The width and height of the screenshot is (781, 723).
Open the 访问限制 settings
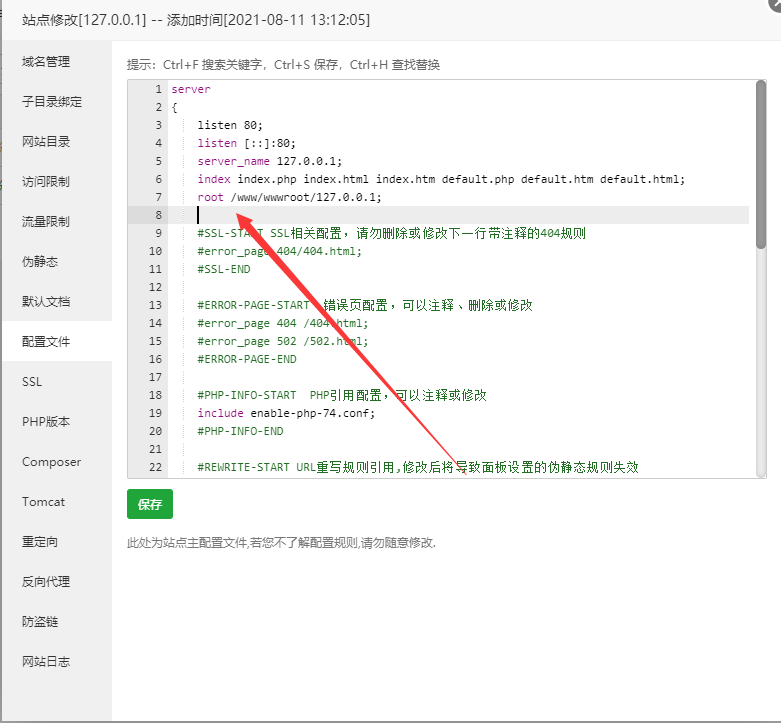pos(46,182)
